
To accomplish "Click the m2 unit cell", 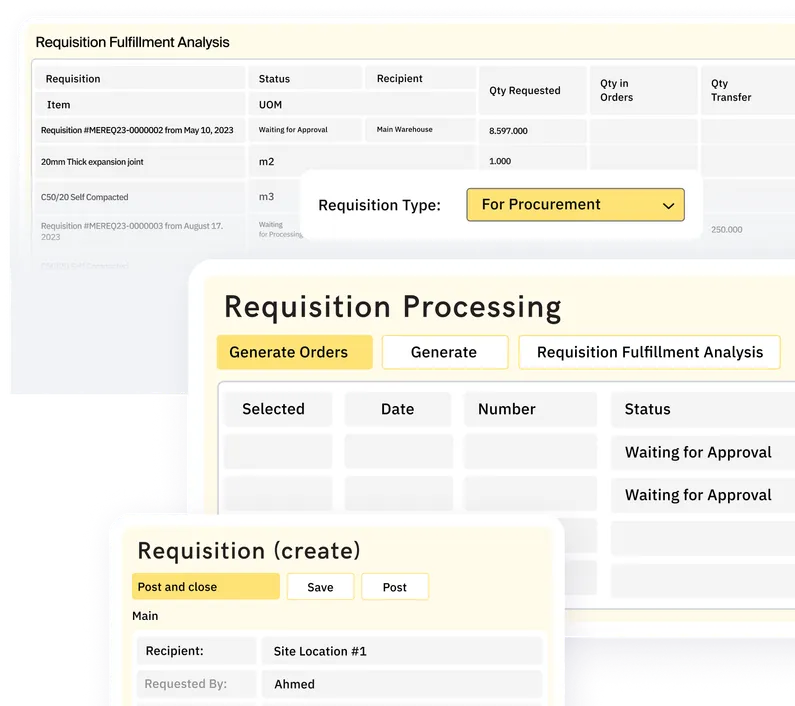I will point(362,162).
